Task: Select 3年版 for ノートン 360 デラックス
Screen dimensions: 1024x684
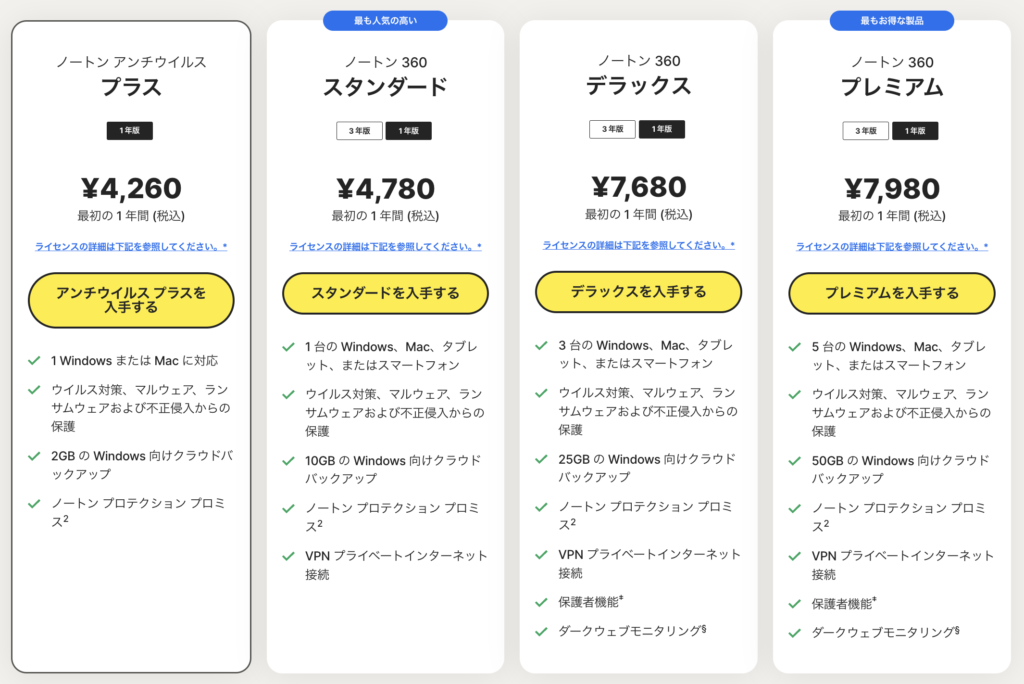Action: (612, 129)
